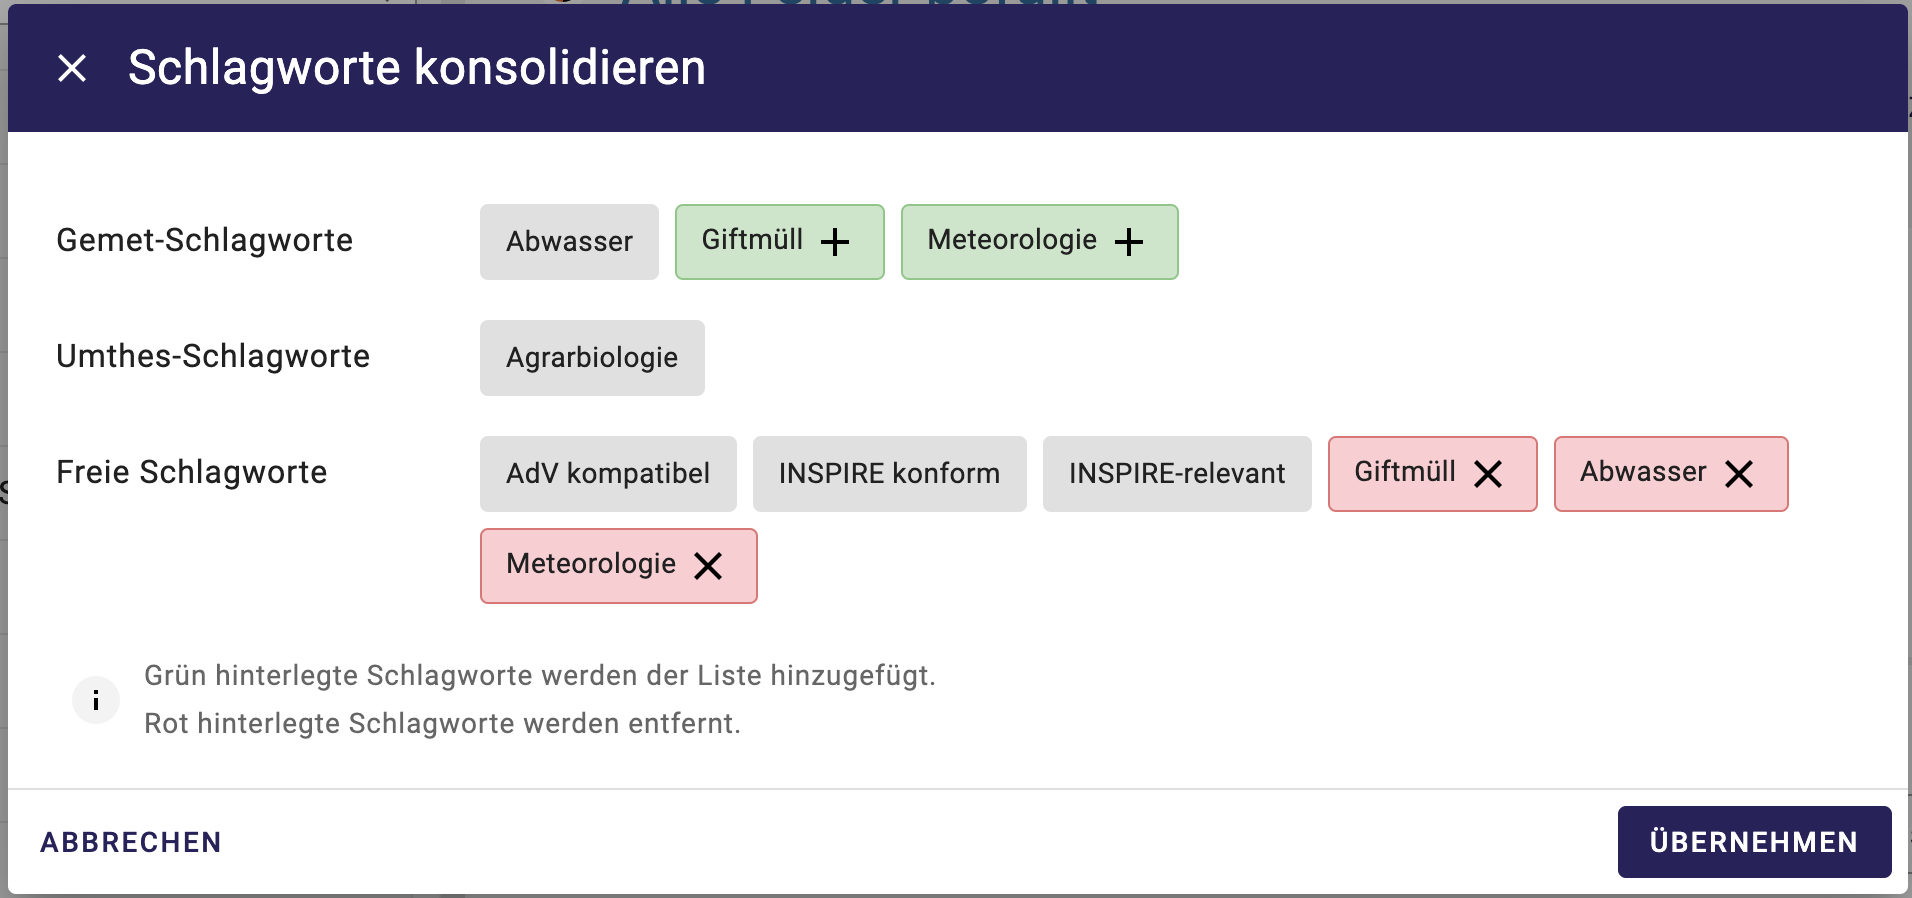
Task: Click the AdV kompatibel keyword chip
Action: click(x=608, y=474)
